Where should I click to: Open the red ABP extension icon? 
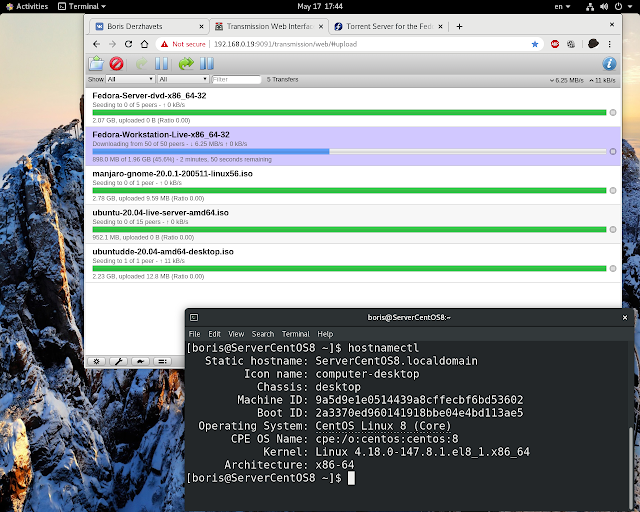(555, 44)
